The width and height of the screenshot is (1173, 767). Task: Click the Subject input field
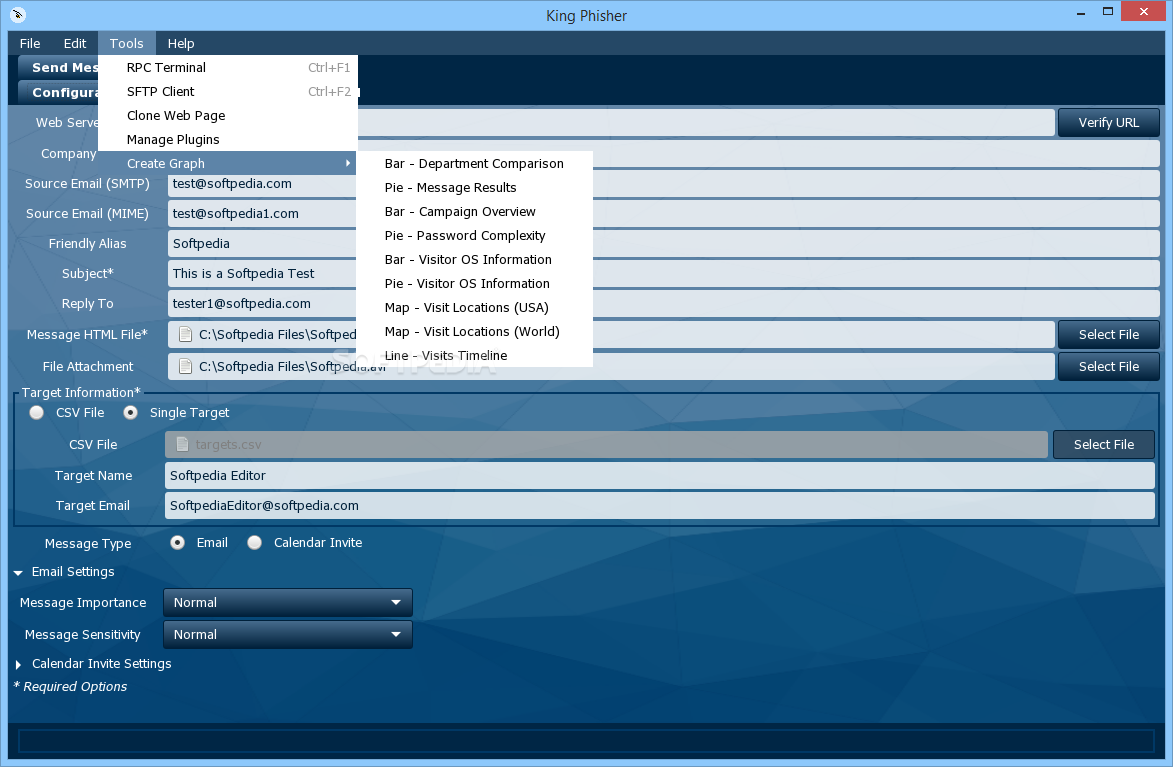click(x=664, y=273)
